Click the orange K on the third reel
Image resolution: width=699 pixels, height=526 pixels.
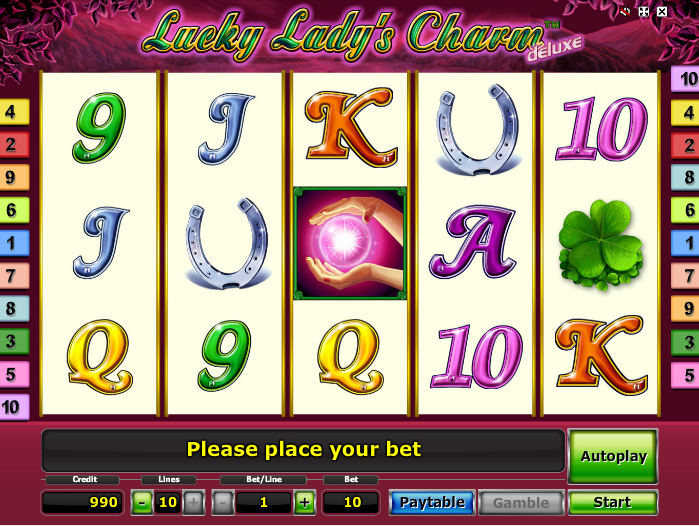click(x=351, y=127)
